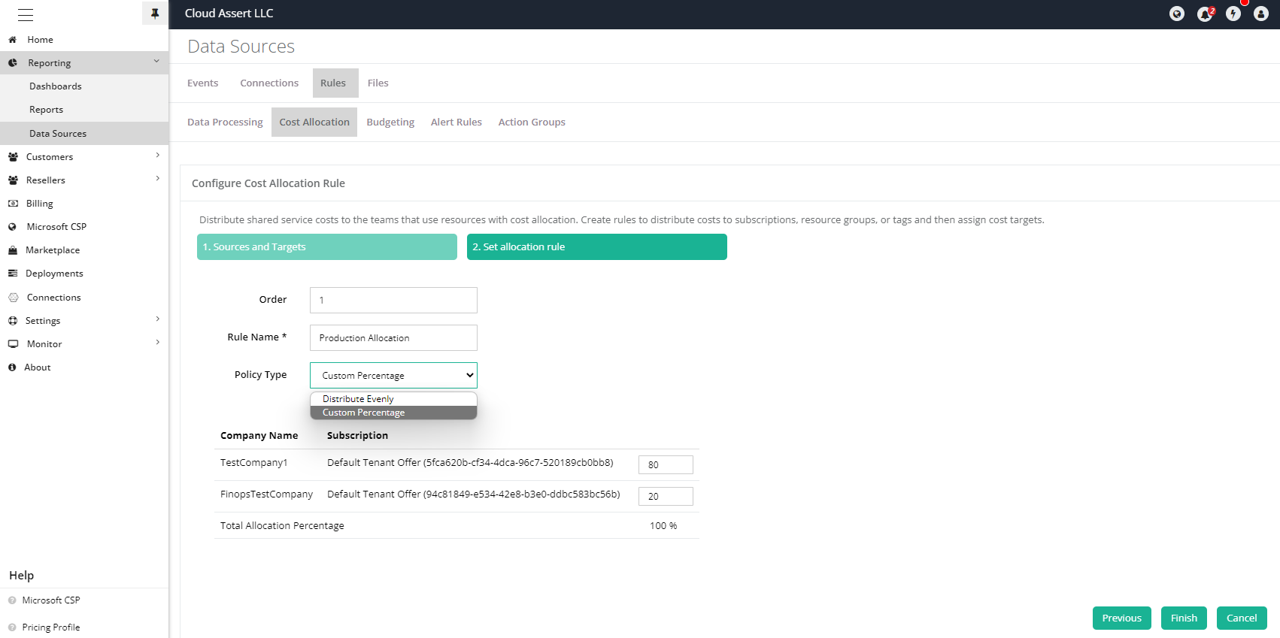Collapse the Reporting menu chevron
The height and width of the screenshot is (638, 1280).
pyautogui.click(x=157, y=62)
